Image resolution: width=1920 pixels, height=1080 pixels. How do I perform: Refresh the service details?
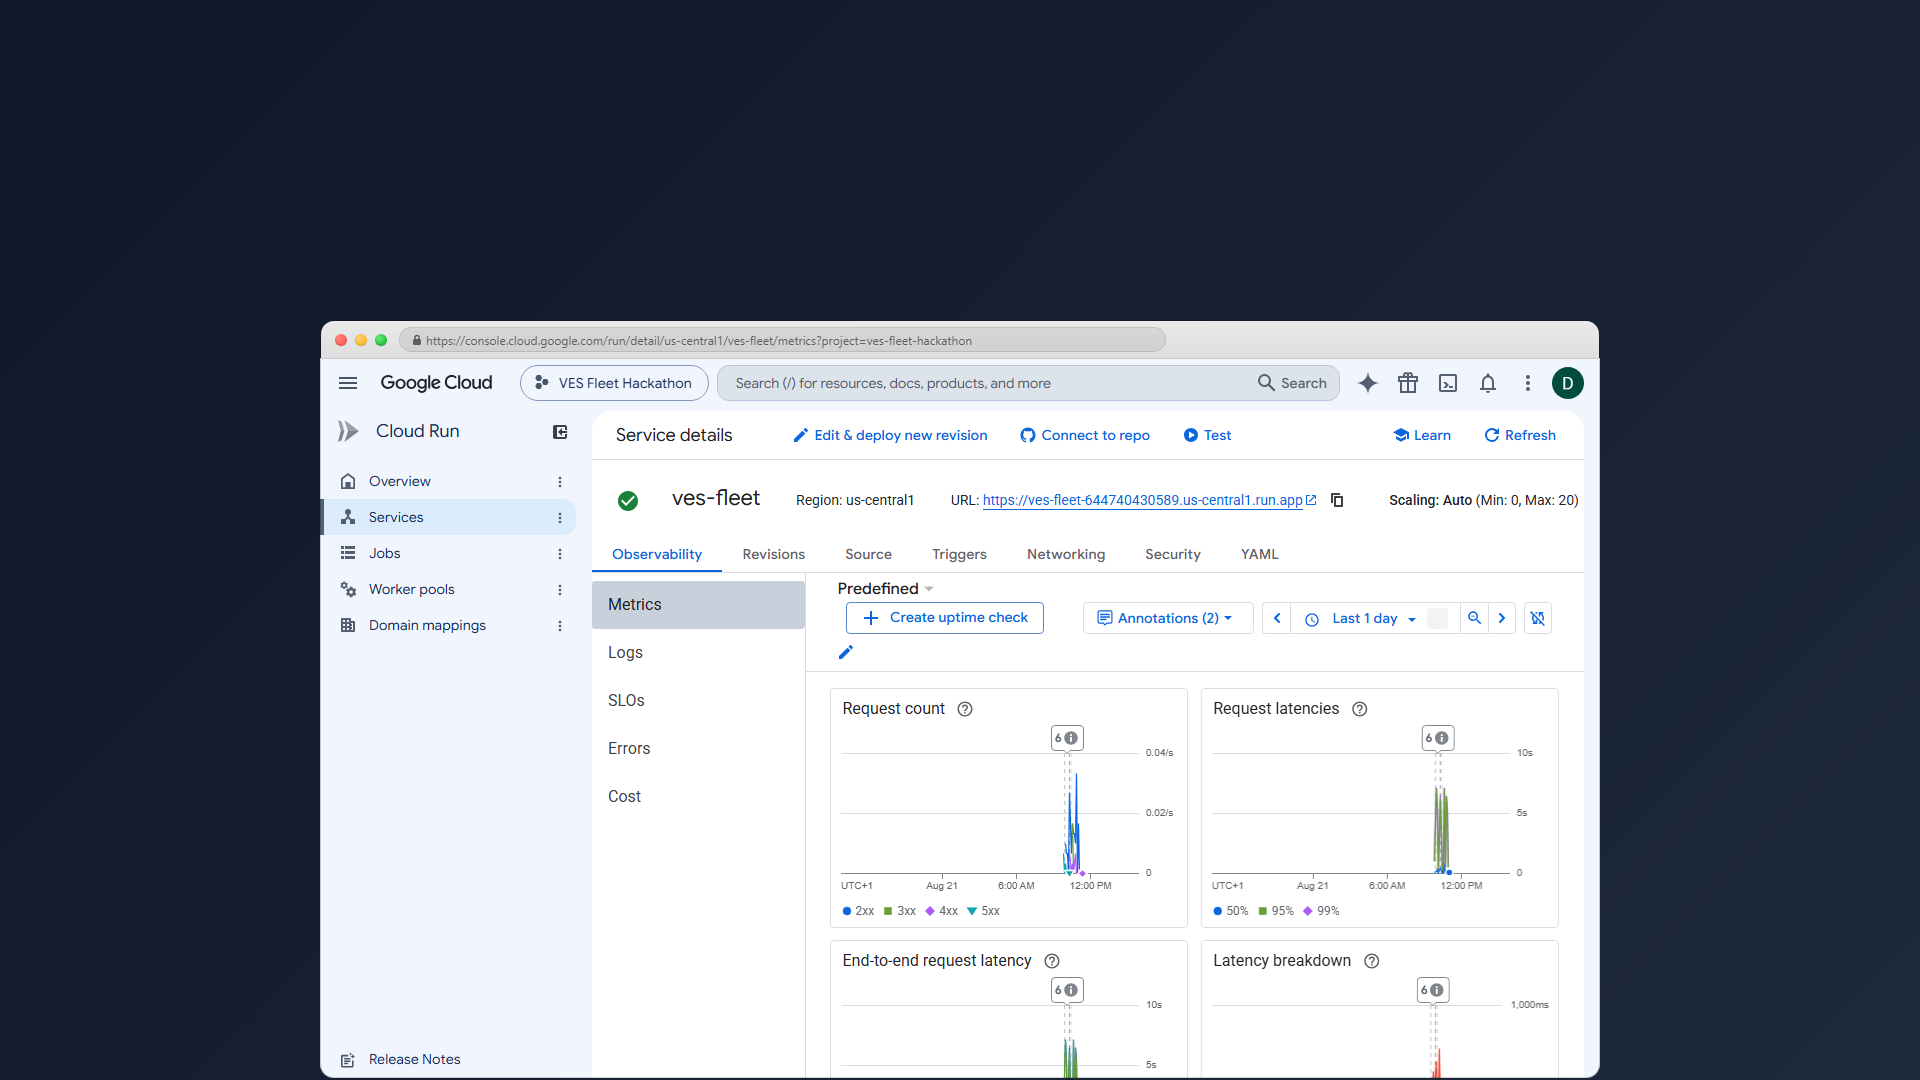click(x=1520, y=435)
